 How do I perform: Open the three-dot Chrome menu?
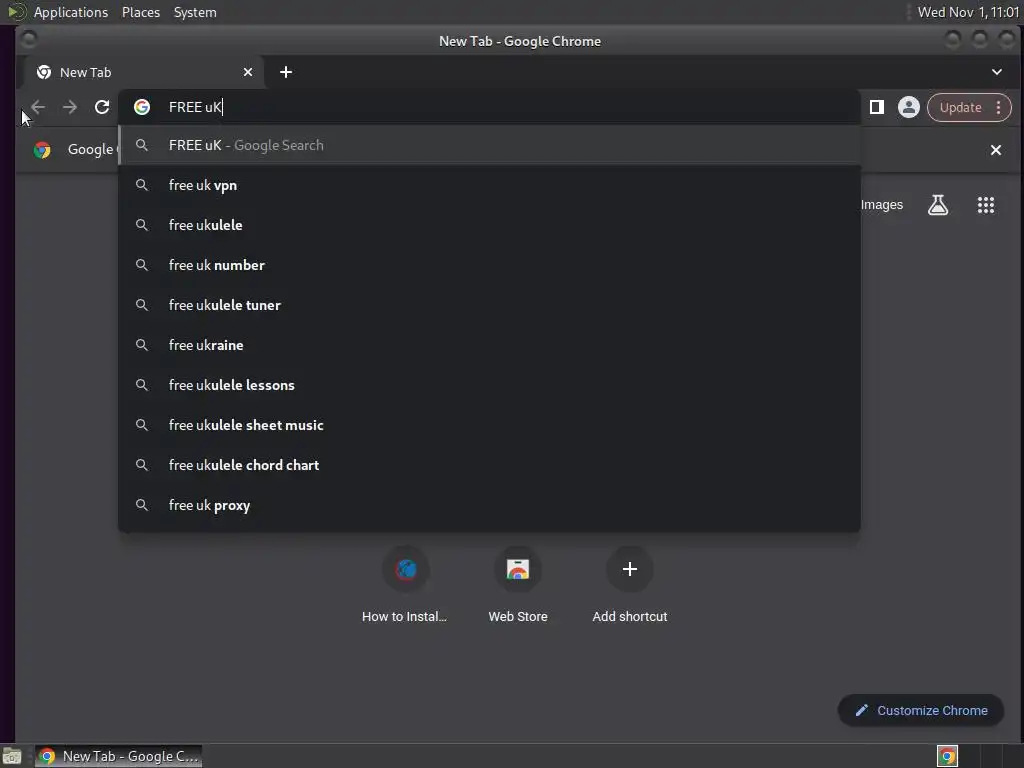coord(999,107)
